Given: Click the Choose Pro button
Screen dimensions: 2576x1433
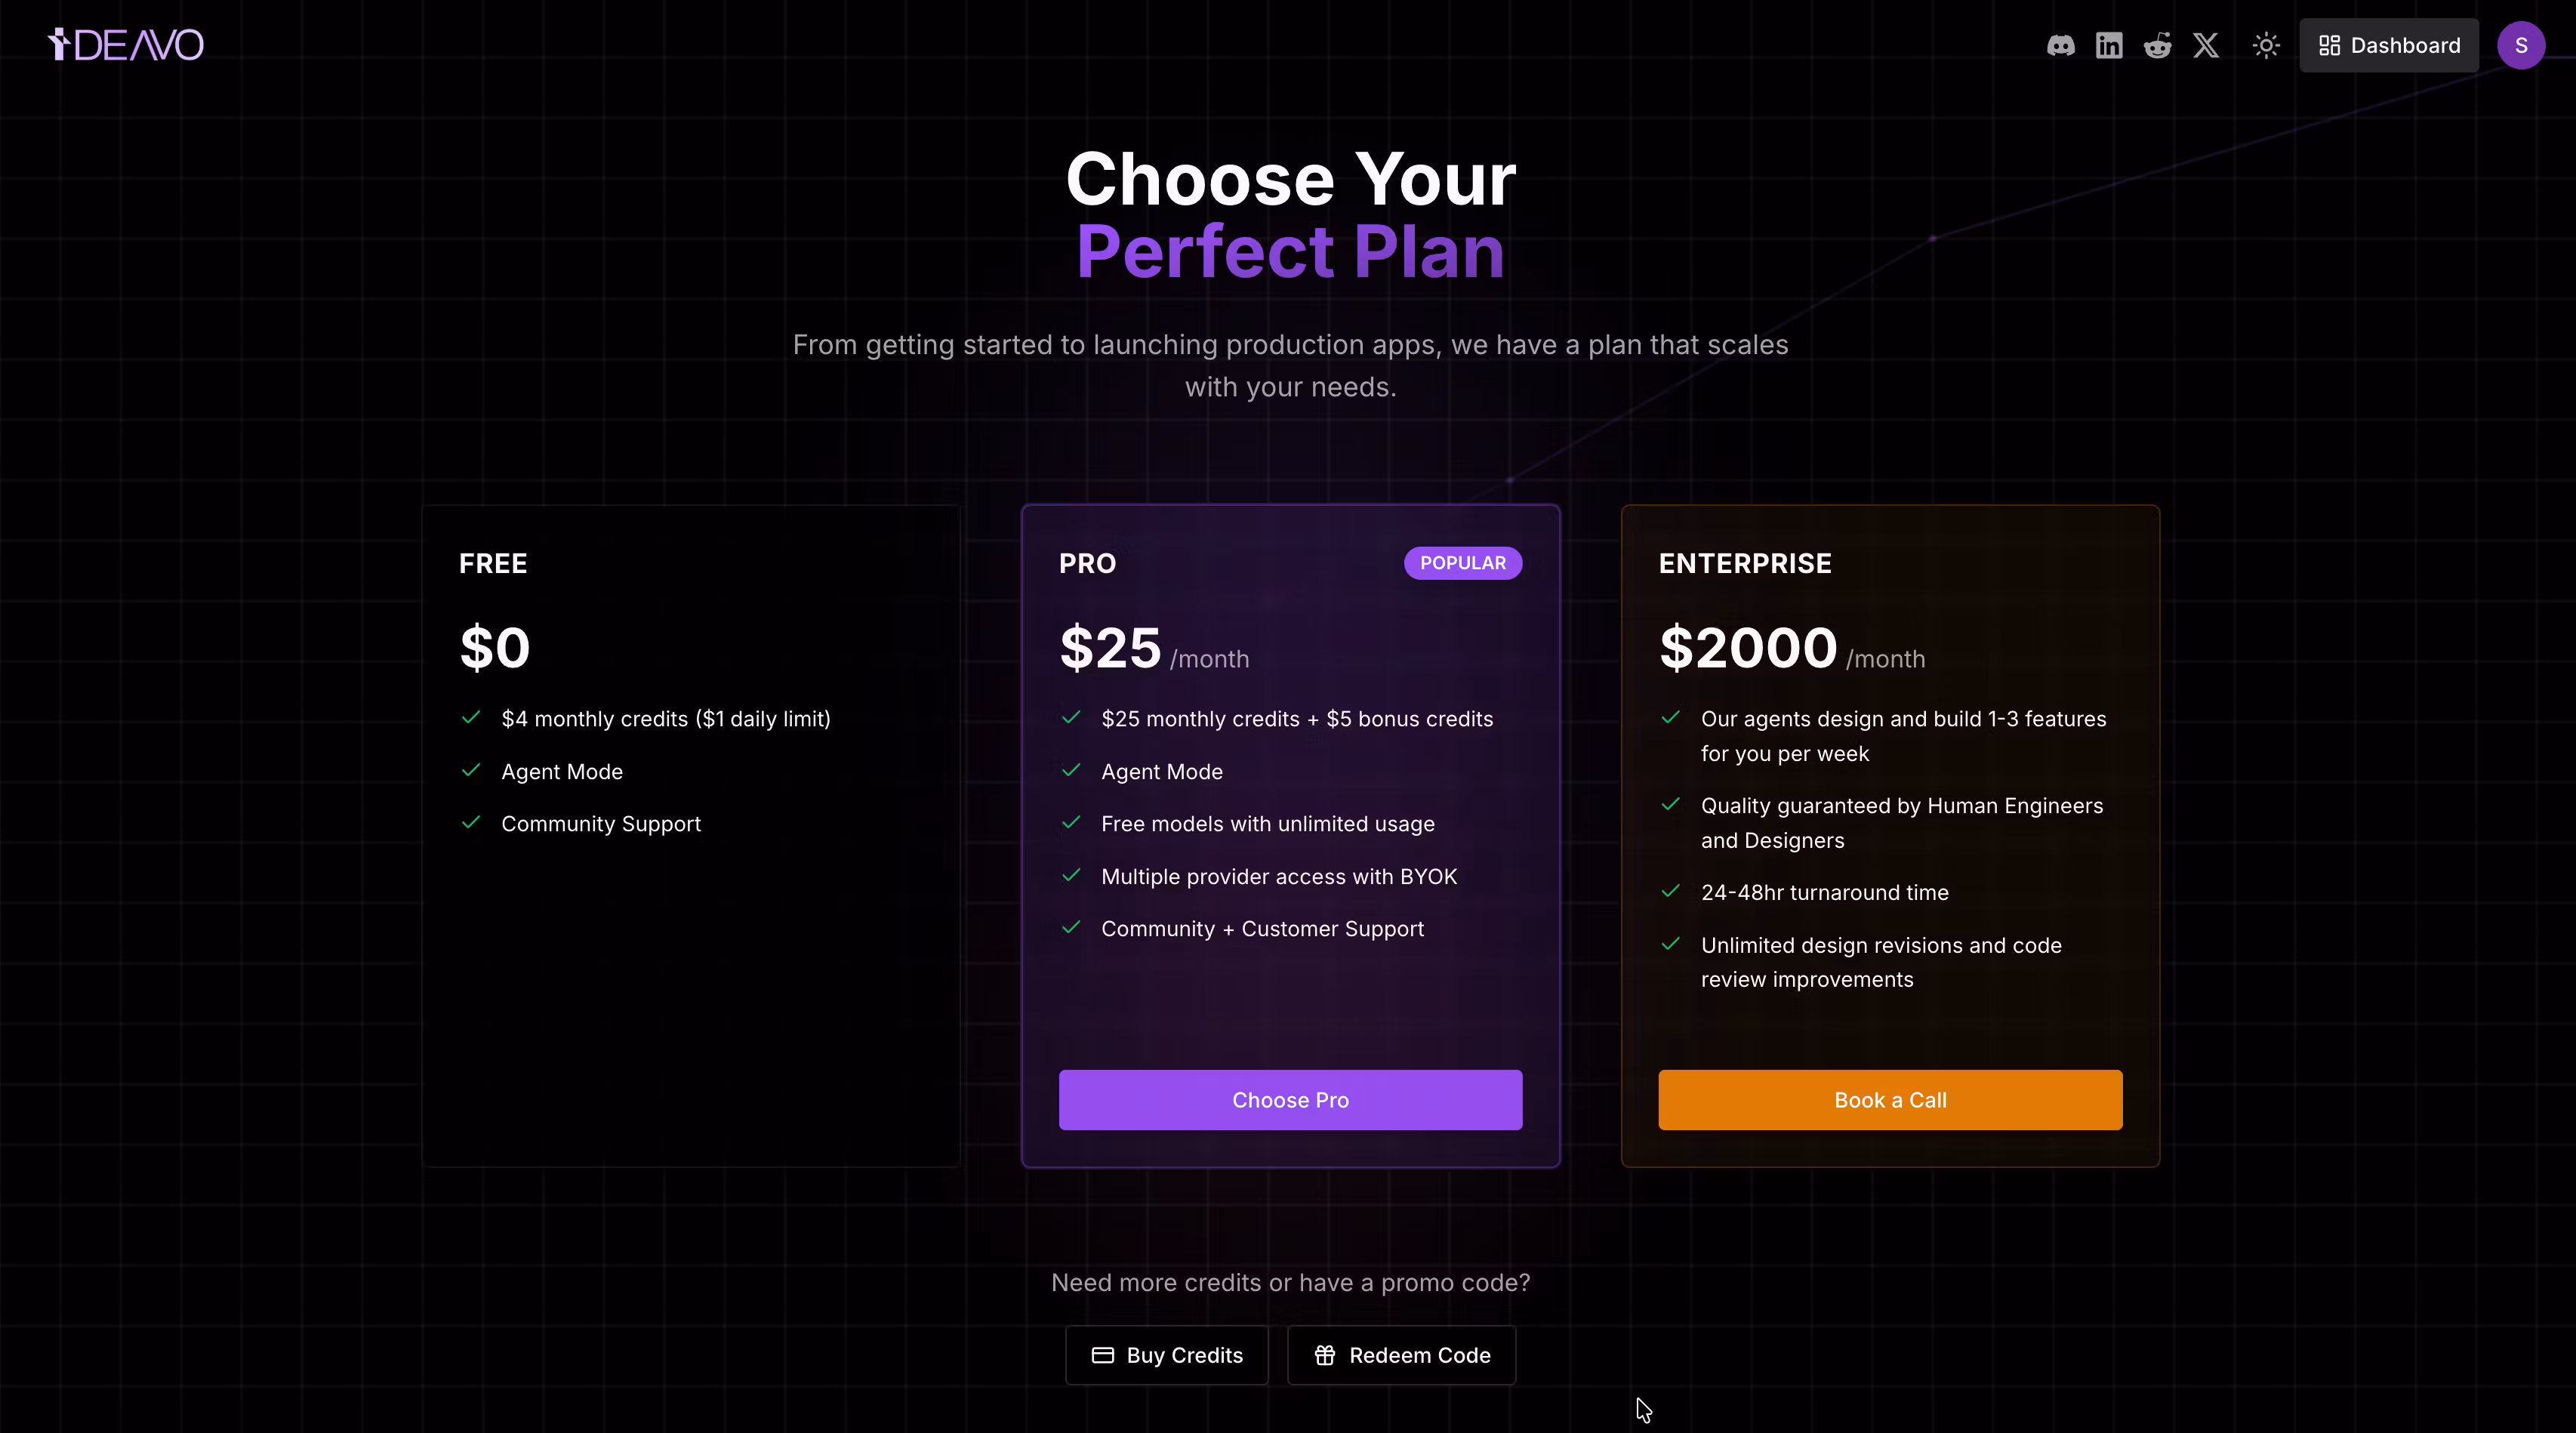Looking at the screenshot, I should 1290,1100.
